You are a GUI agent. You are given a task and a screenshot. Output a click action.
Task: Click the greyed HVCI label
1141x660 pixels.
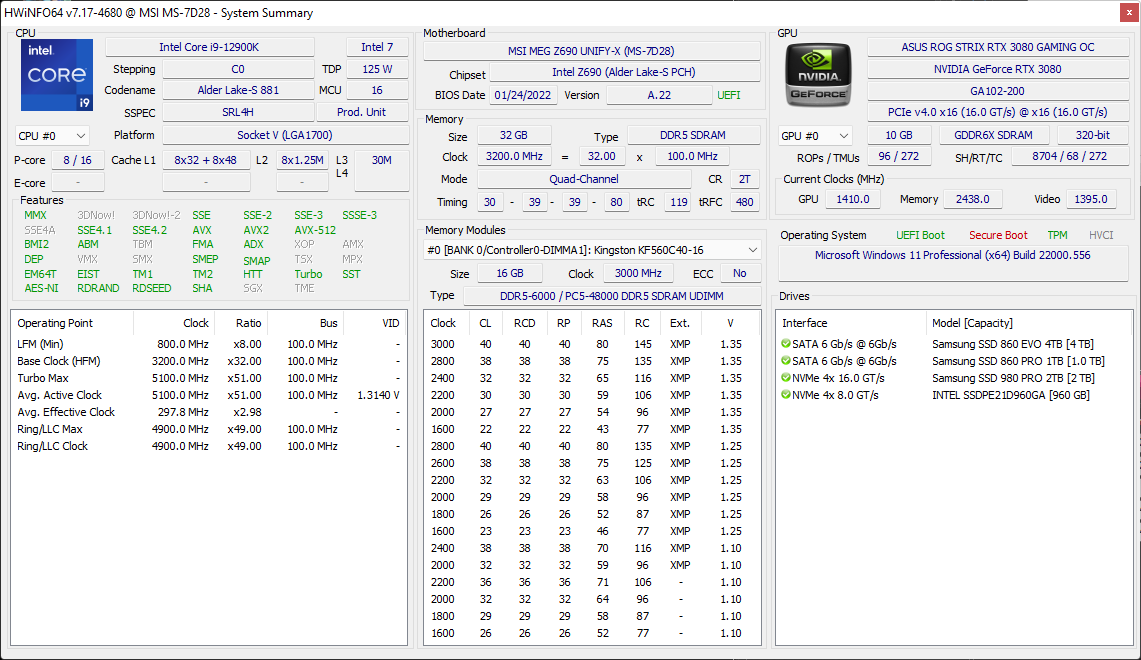tap(1101, 235)
